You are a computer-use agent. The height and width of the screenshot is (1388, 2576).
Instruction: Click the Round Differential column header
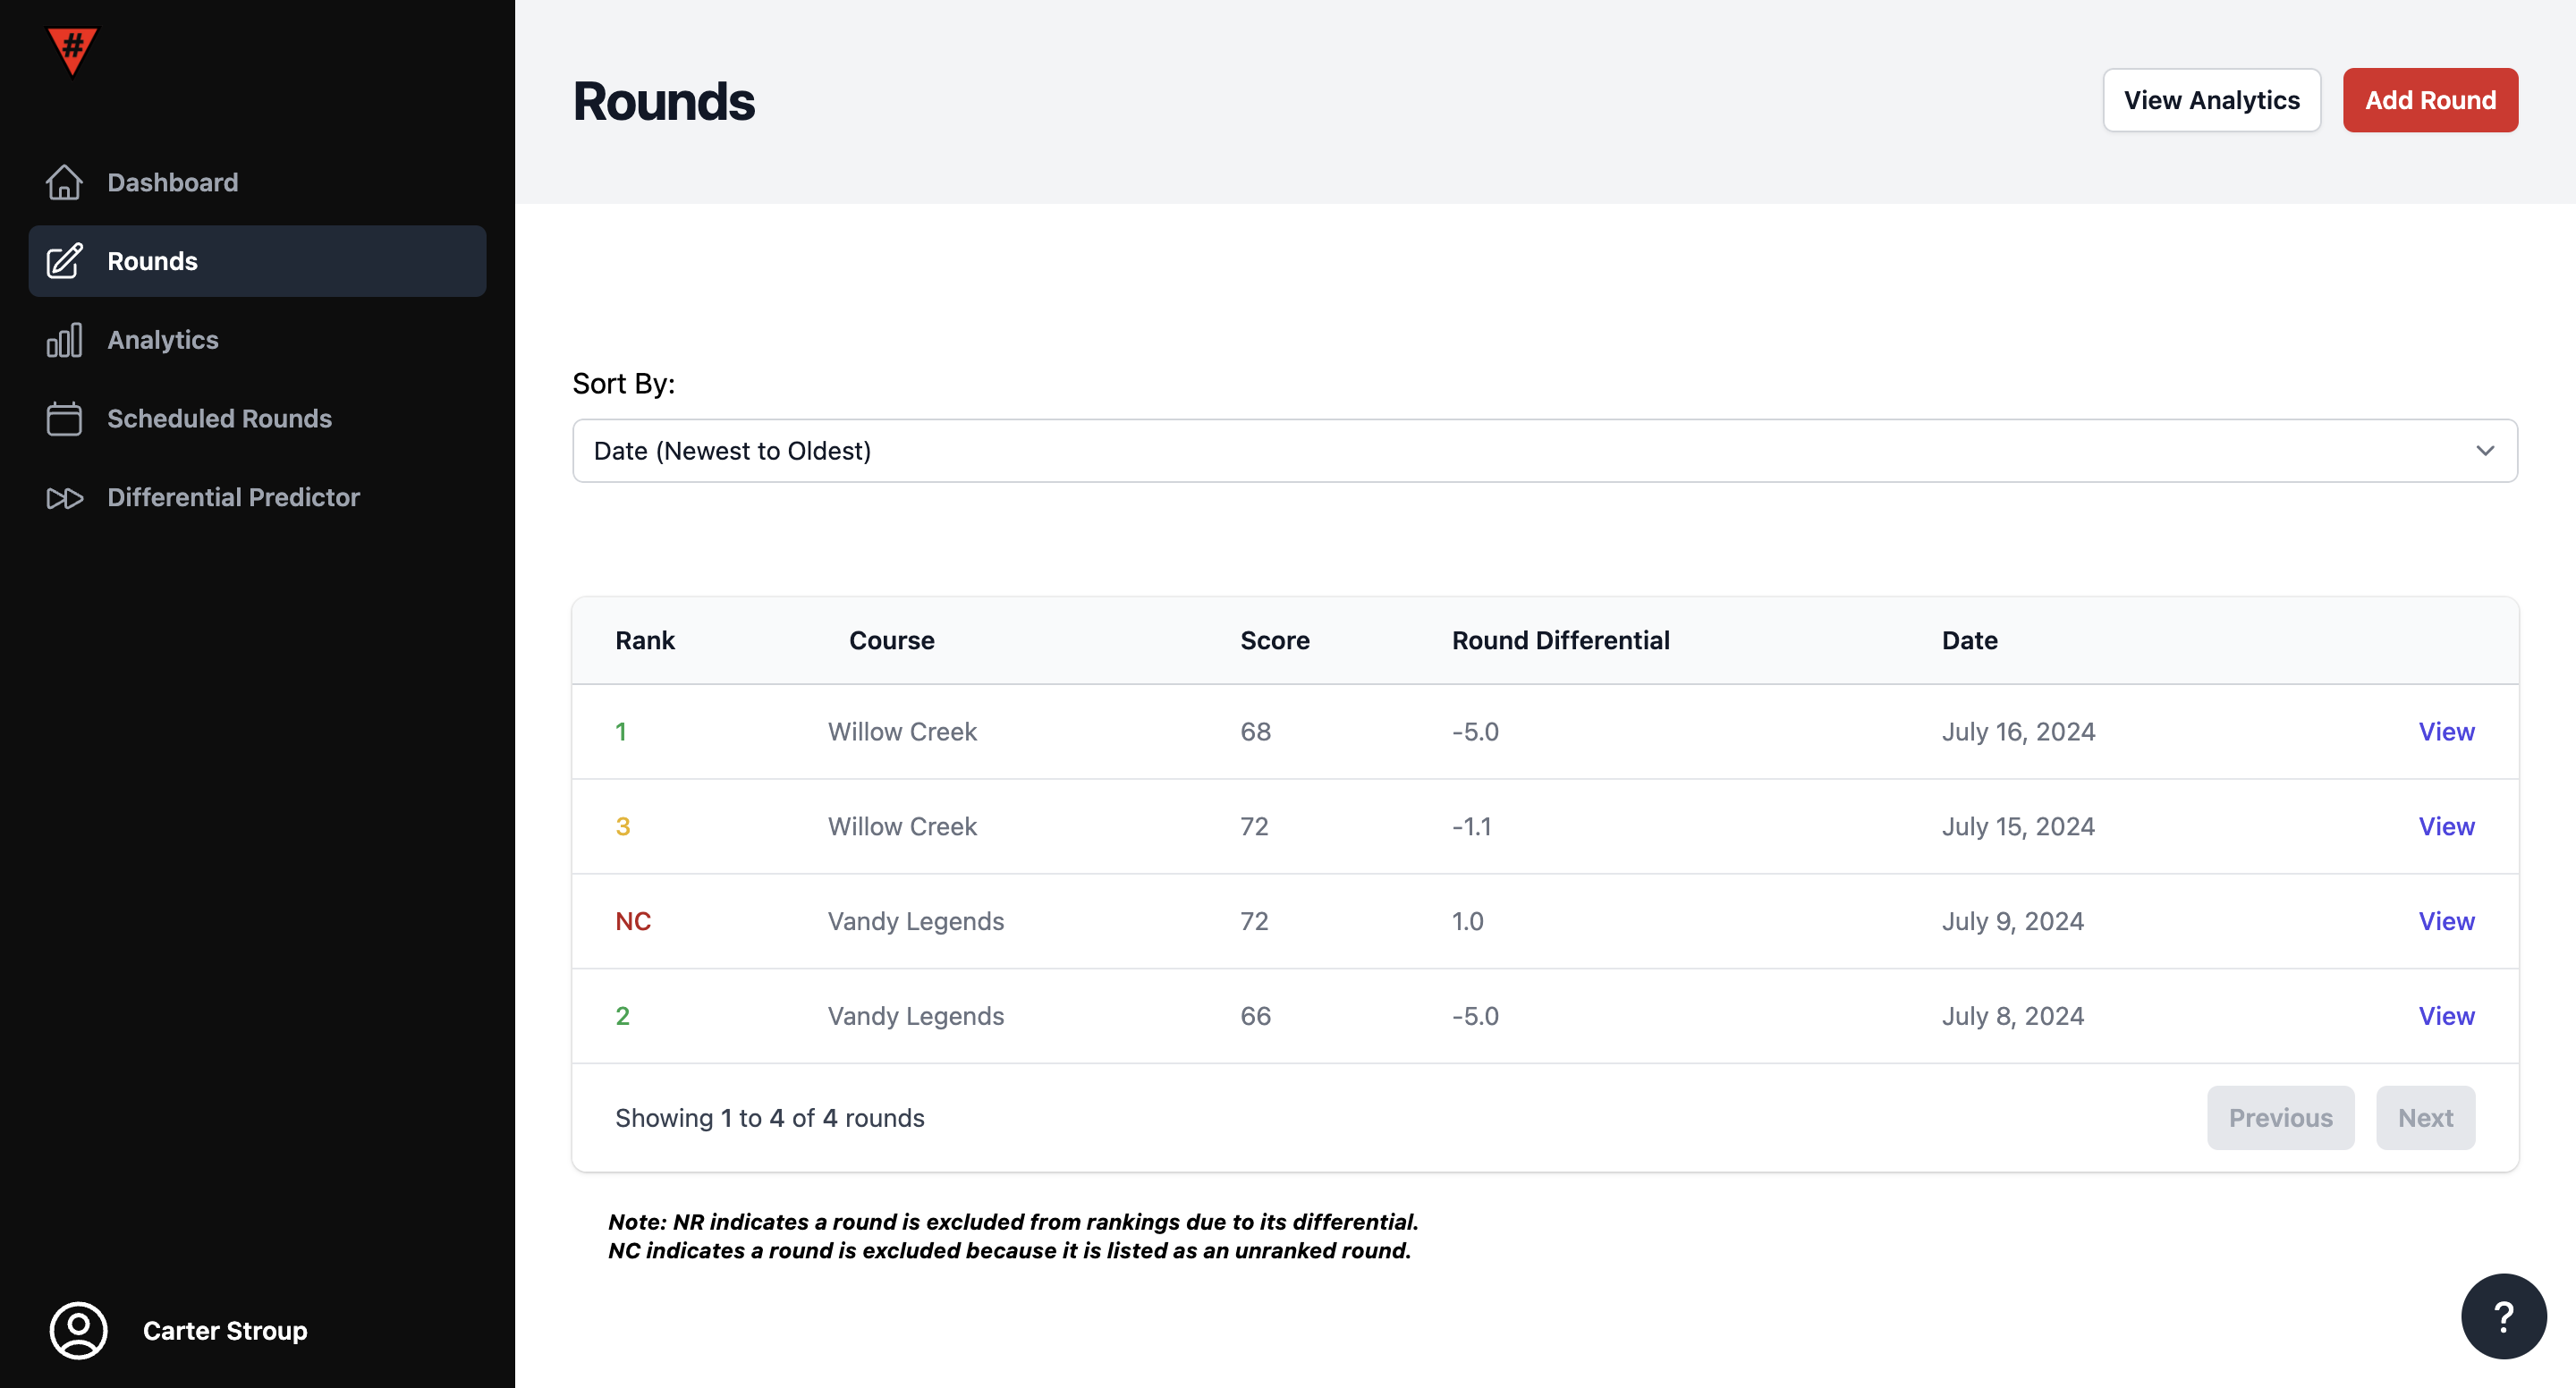pos(1560,640)
